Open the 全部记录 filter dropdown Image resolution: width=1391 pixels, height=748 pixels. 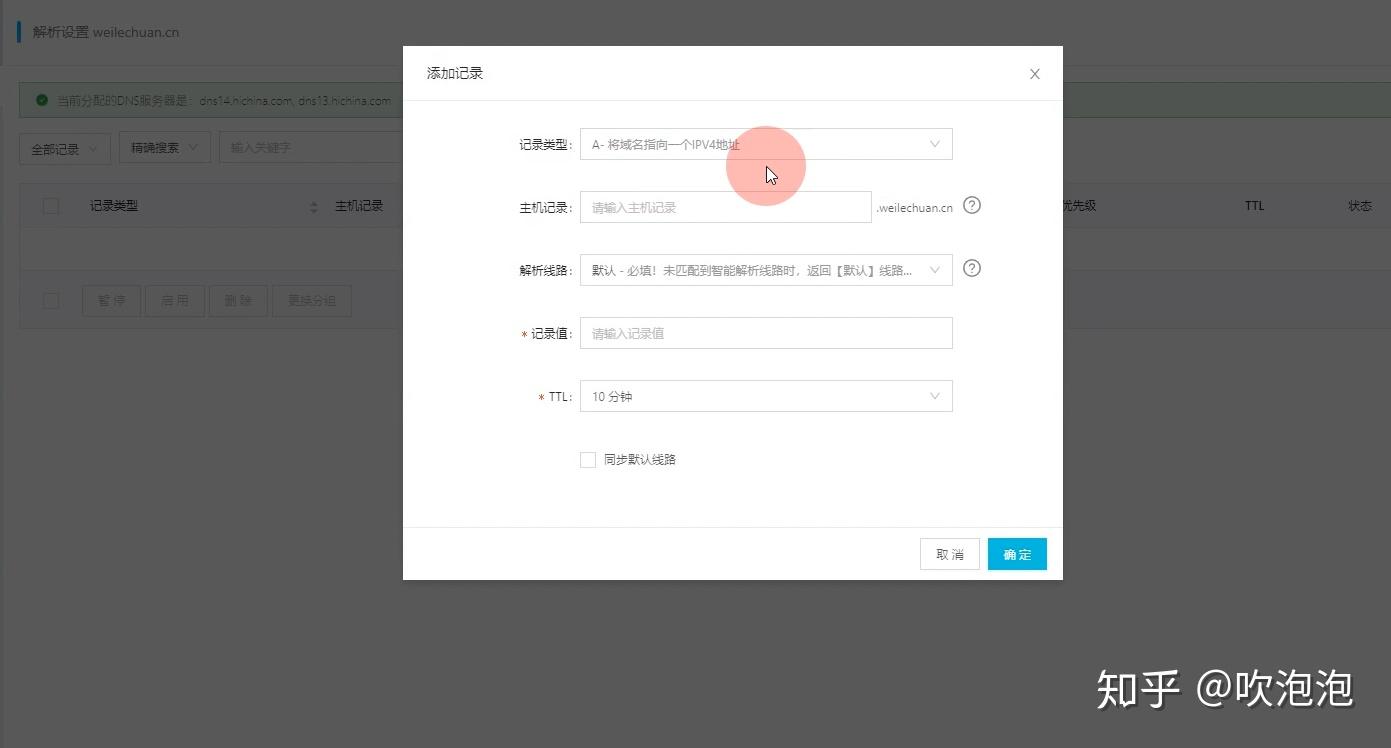(x=65, y=149)
